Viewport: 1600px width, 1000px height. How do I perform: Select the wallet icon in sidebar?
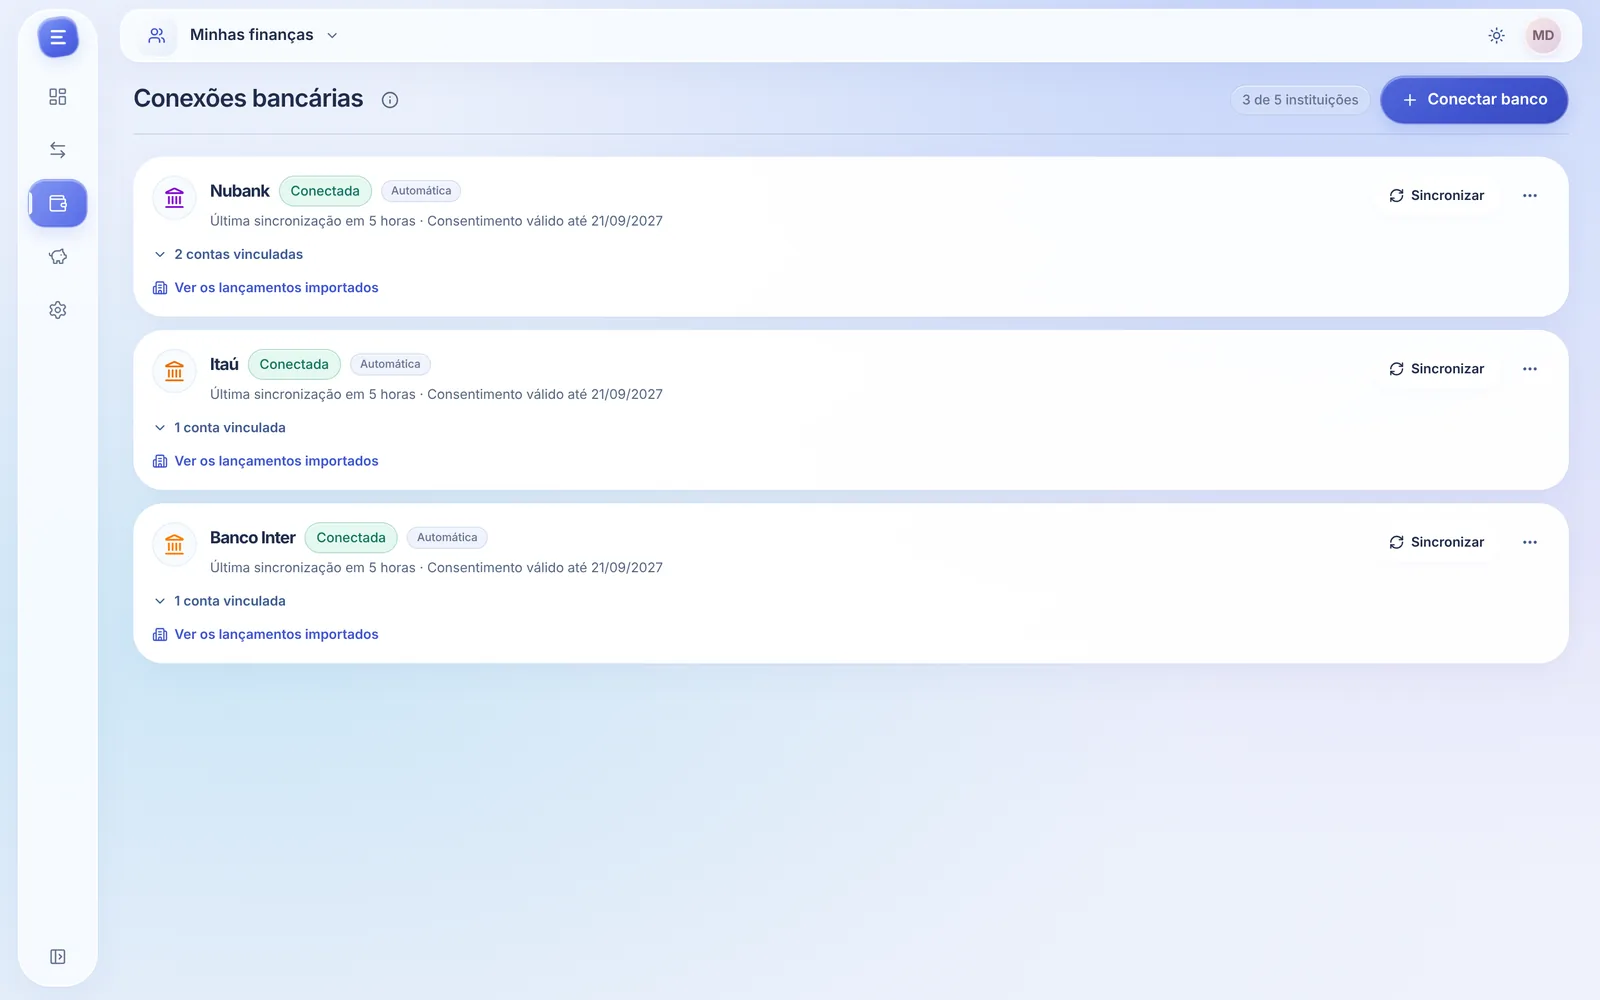(58, 204)
